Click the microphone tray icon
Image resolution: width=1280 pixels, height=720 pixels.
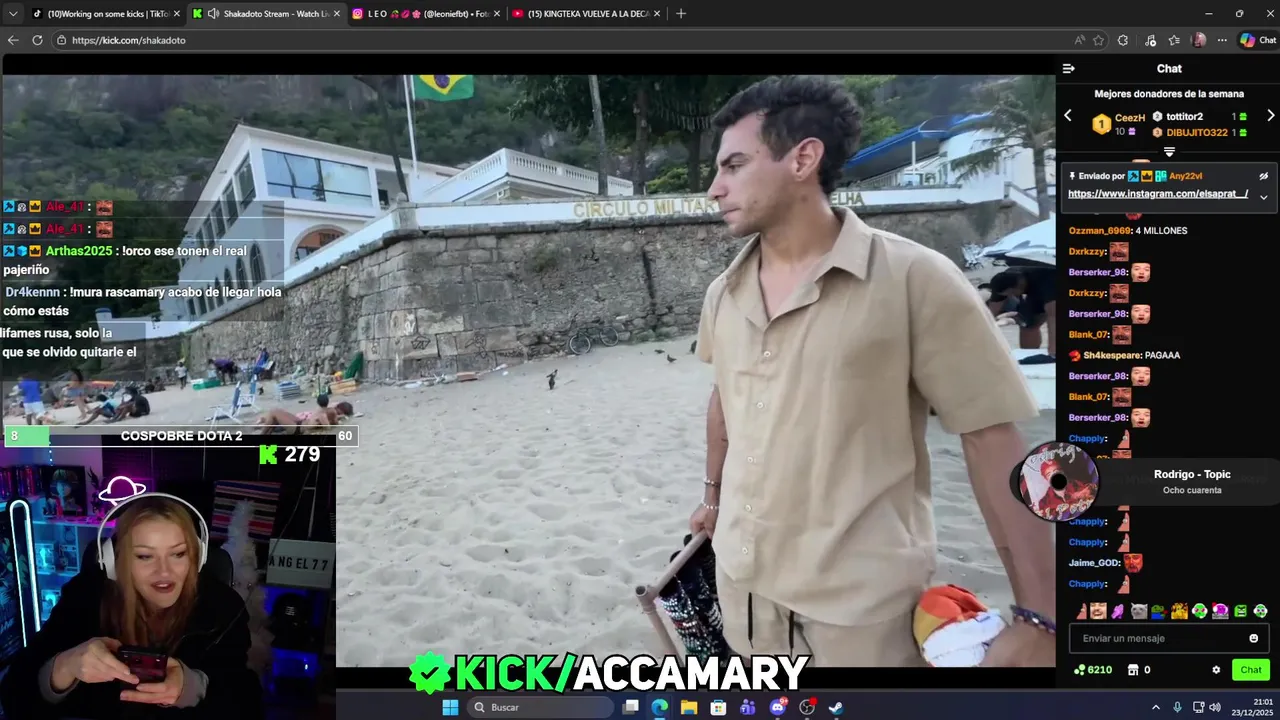tap(1177, 707)
